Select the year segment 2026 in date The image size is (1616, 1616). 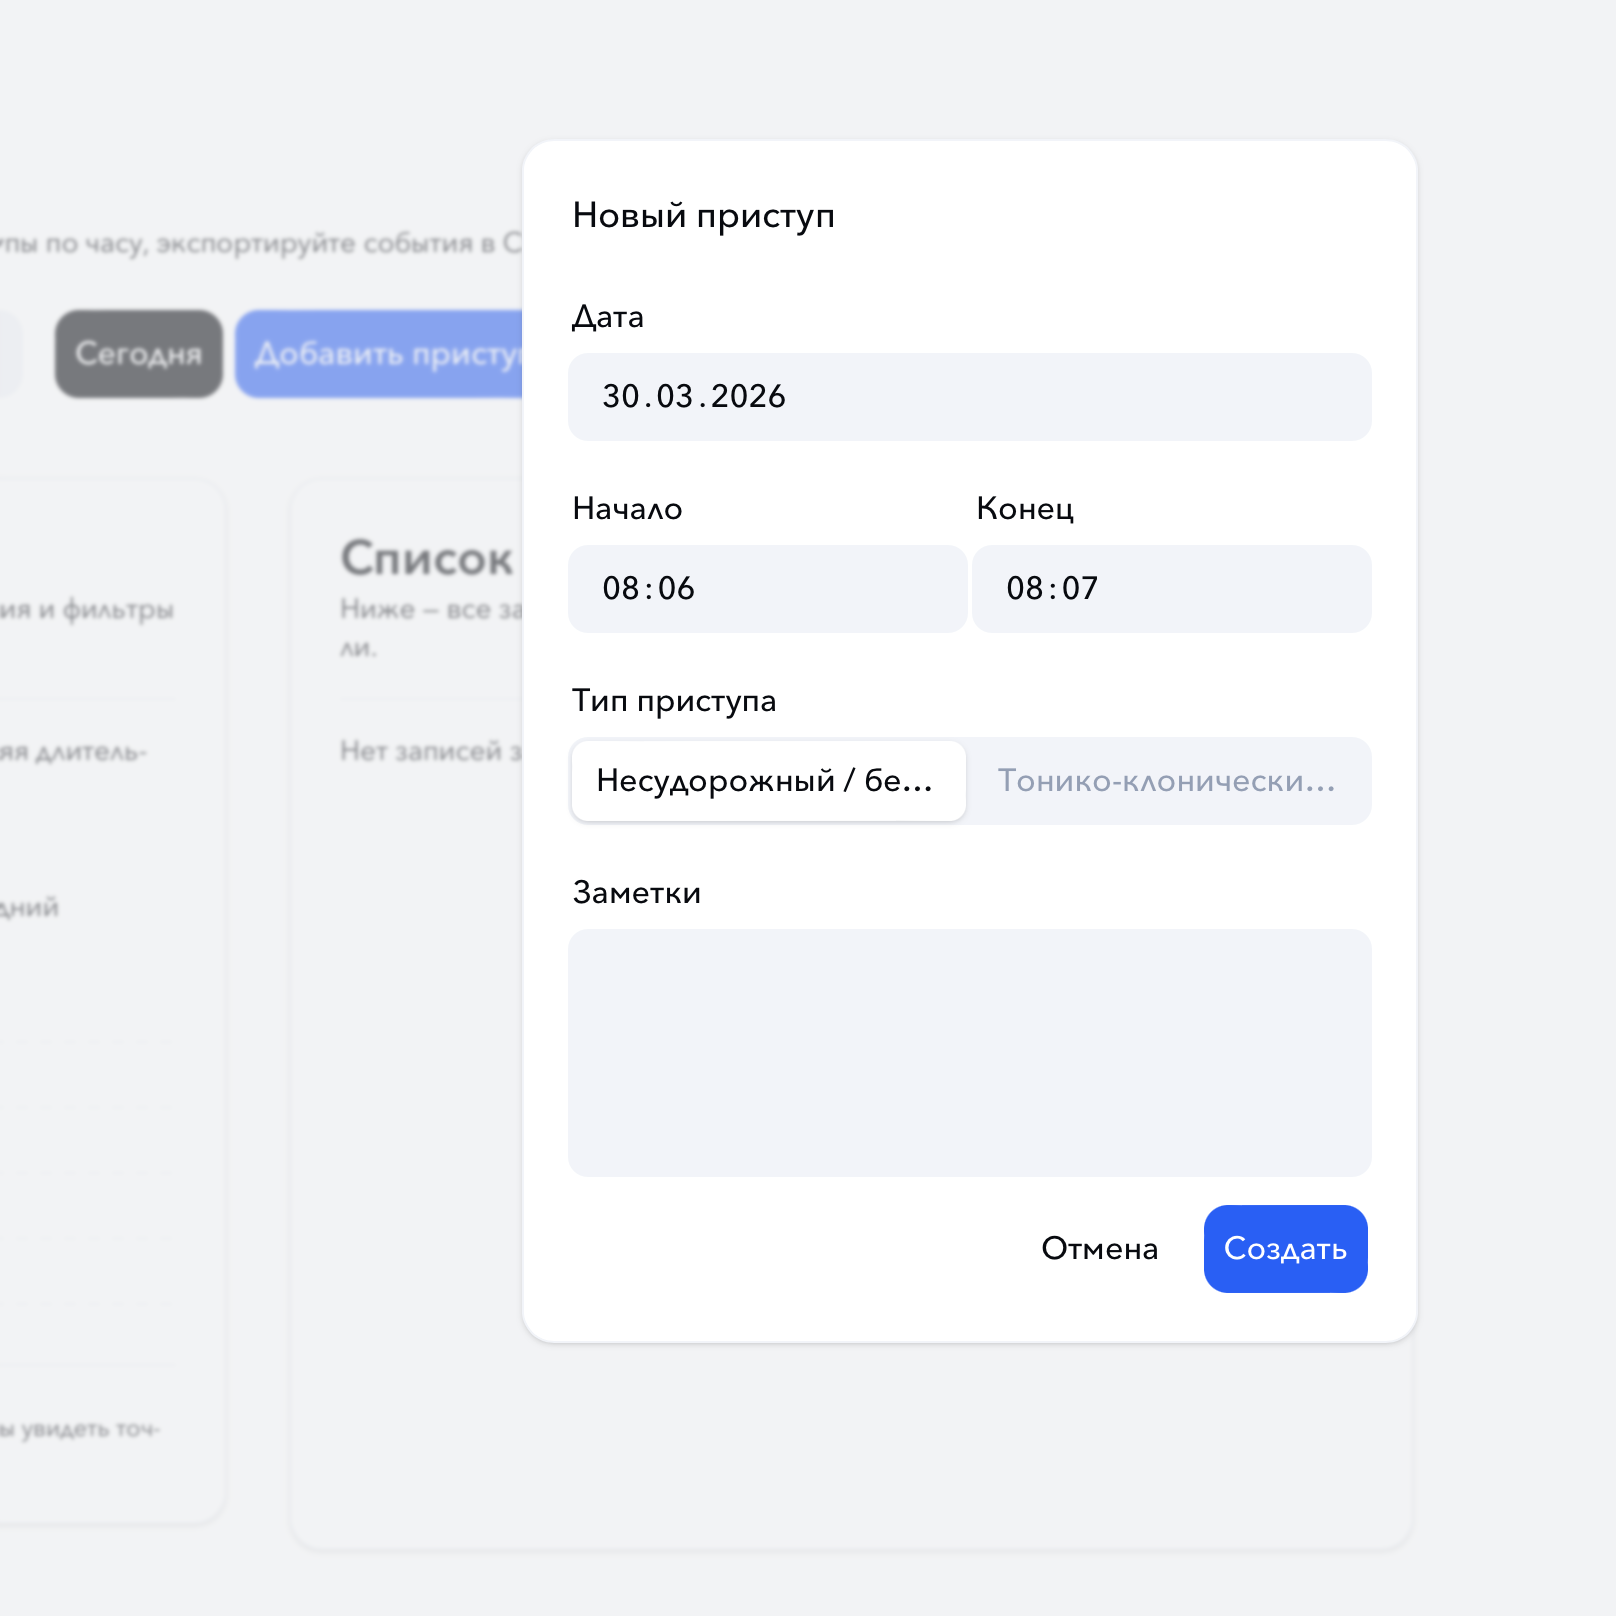click(748, 397)
